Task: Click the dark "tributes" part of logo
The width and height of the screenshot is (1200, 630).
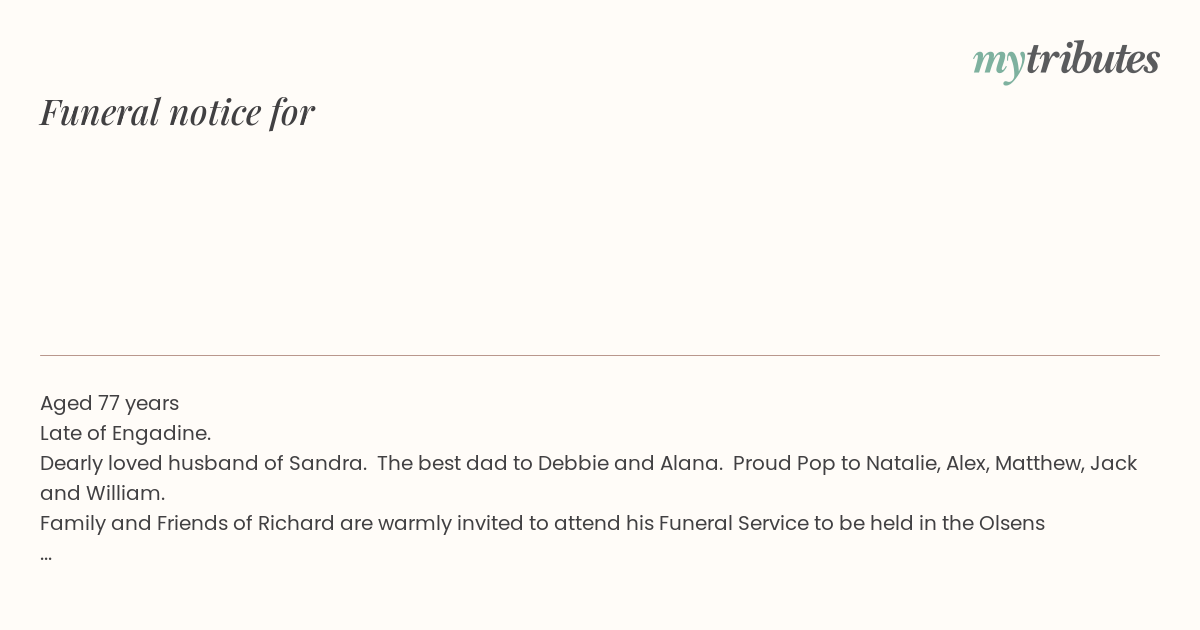Action: coord(1093,58)
